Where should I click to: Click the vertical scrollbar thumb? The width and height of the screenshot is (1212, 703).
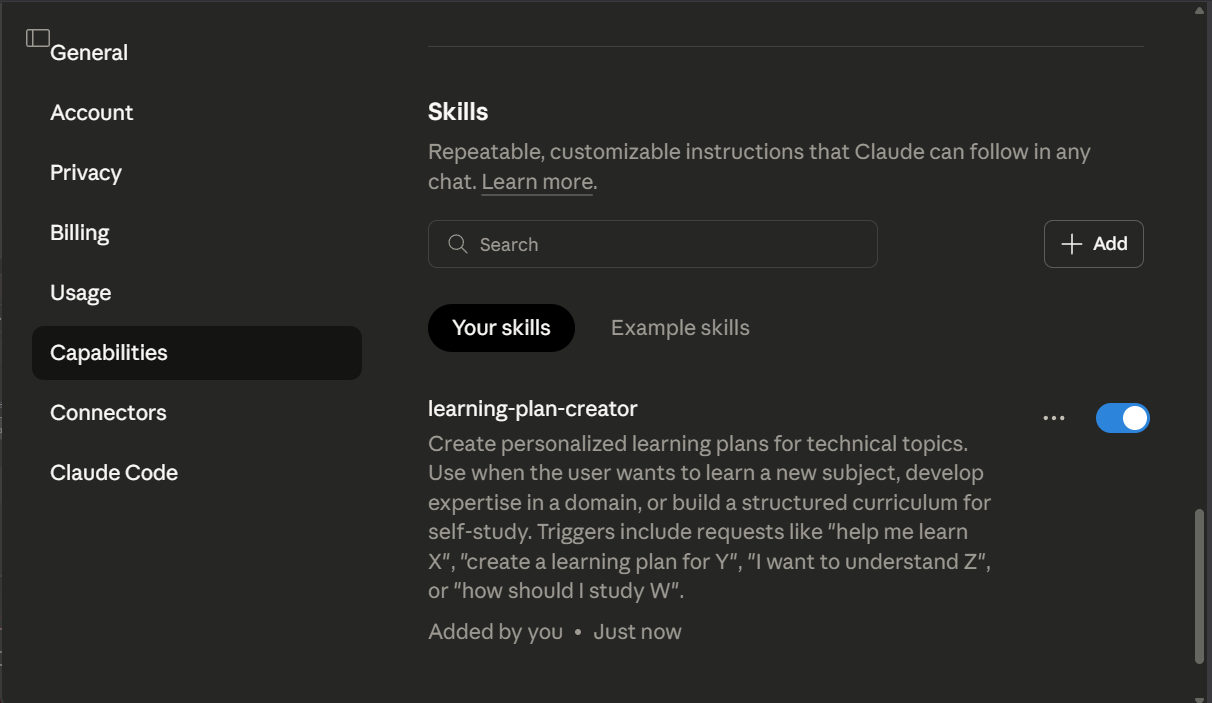1200,586
